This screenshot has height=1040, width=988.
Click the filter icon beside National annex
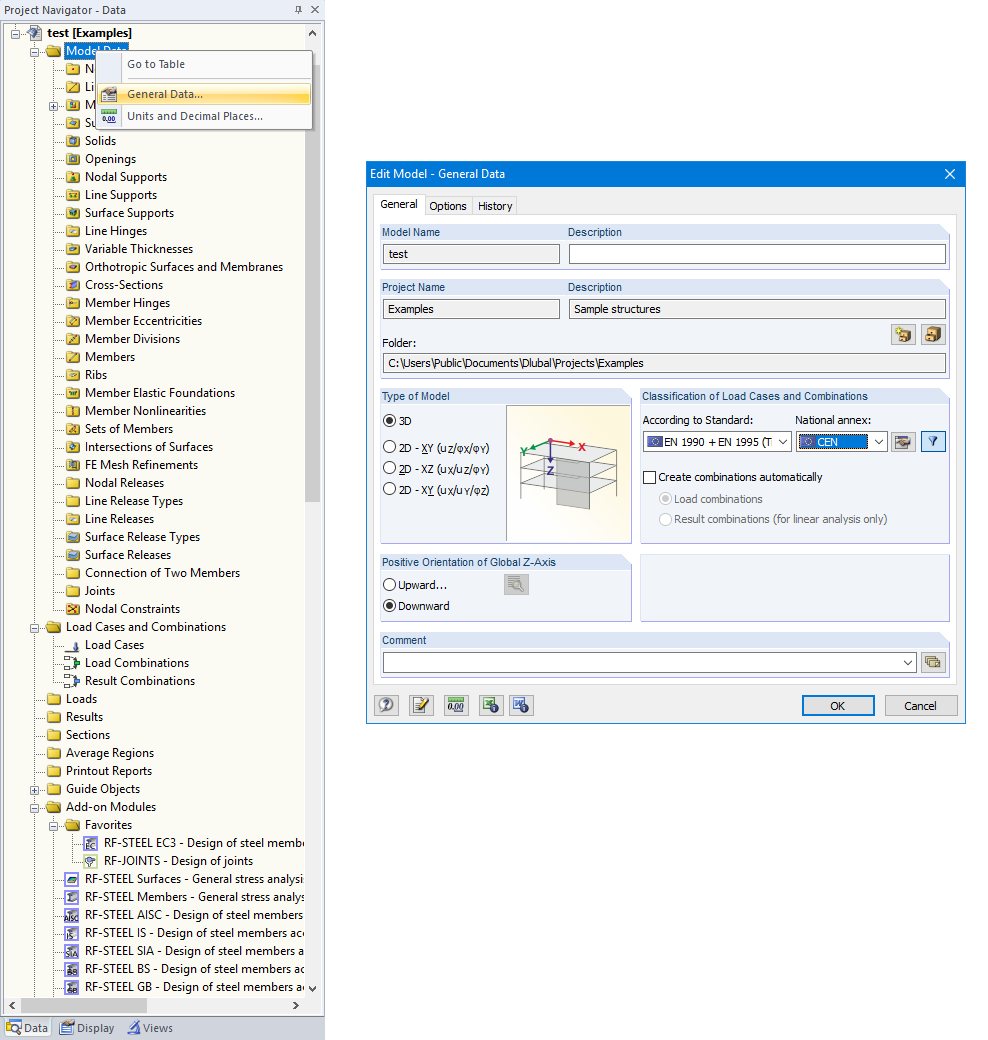click(933, 441)
